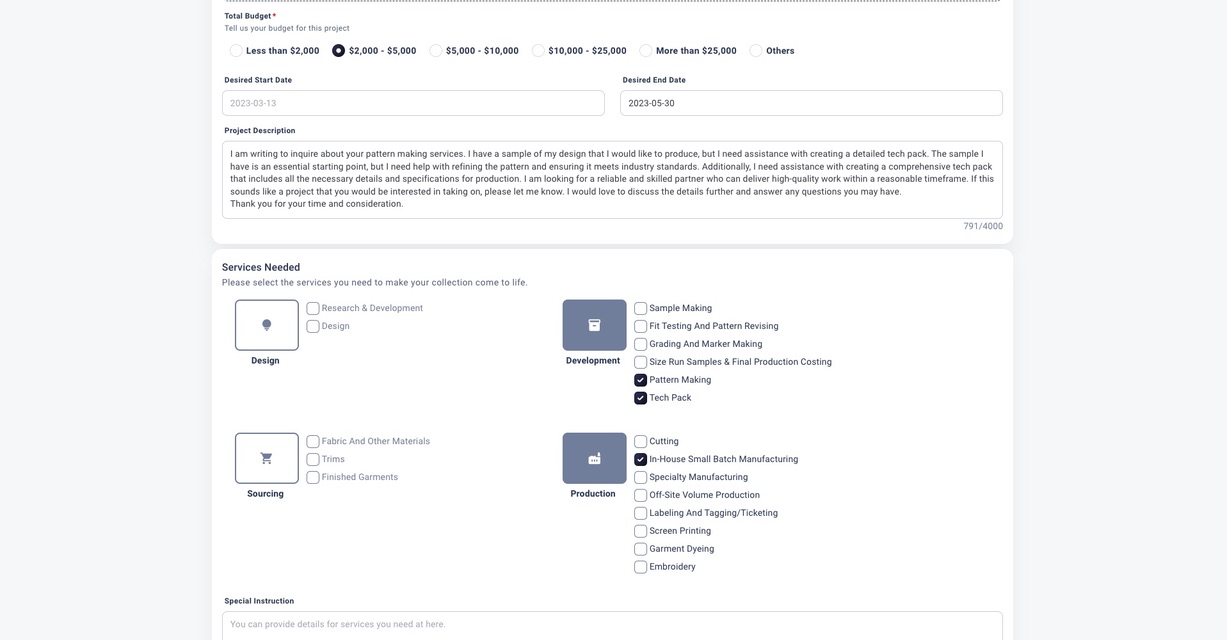Screen dimensions: 1227x640
Task: Tick the Embroidery checkbox
Action: [x=641, y=567]
